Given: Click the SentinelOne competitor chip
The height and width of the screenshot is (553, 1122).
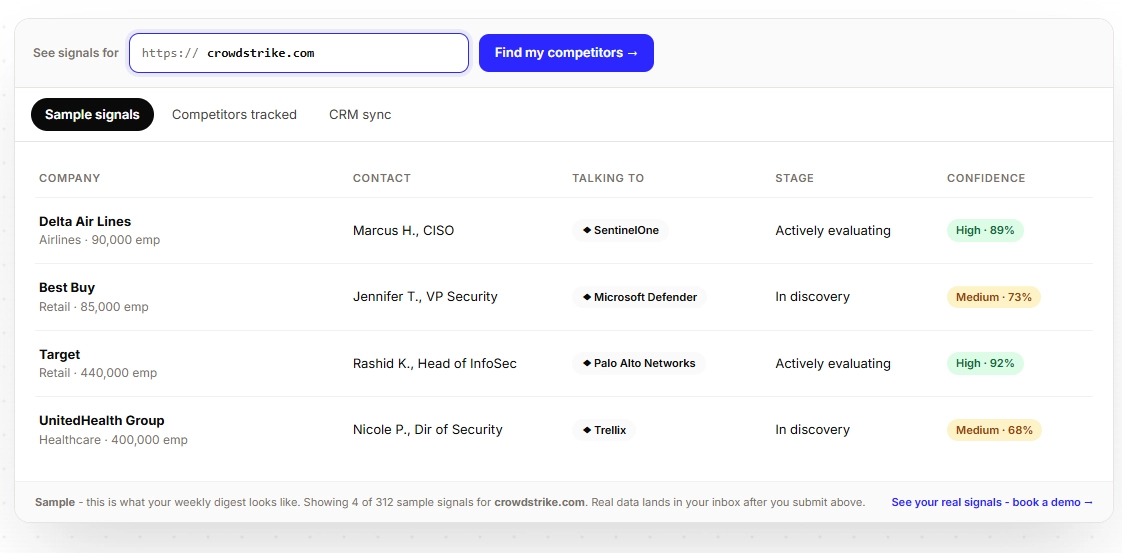Looking at the screenshot, I should tap(620, 230).
